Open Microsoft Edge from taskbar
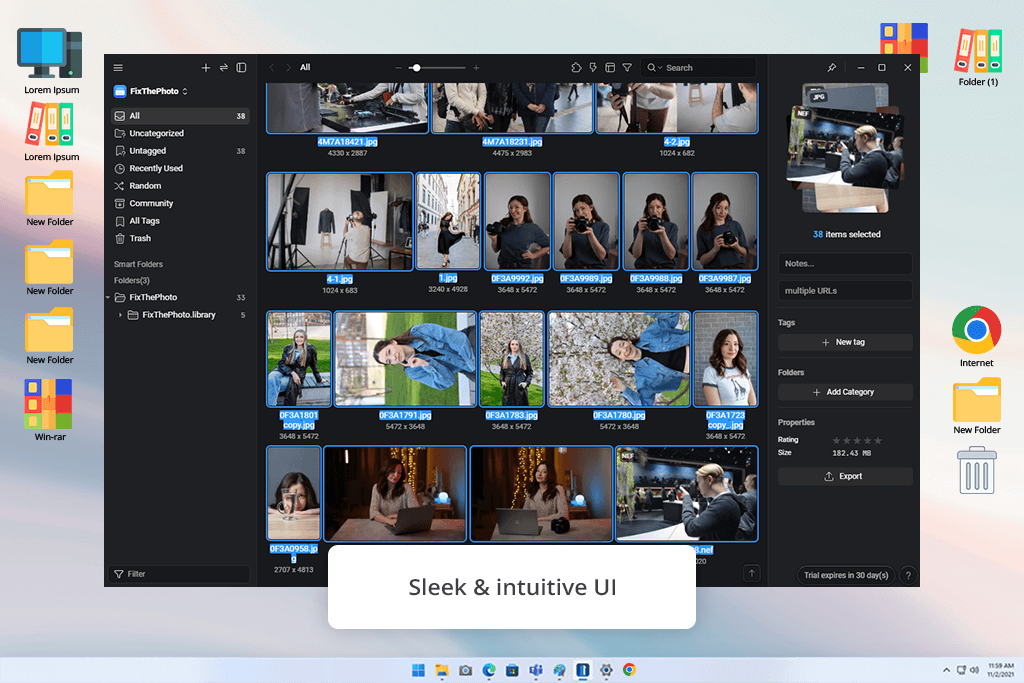The width and height of the screenshot is (1024, 683). (x=489, y=671)
